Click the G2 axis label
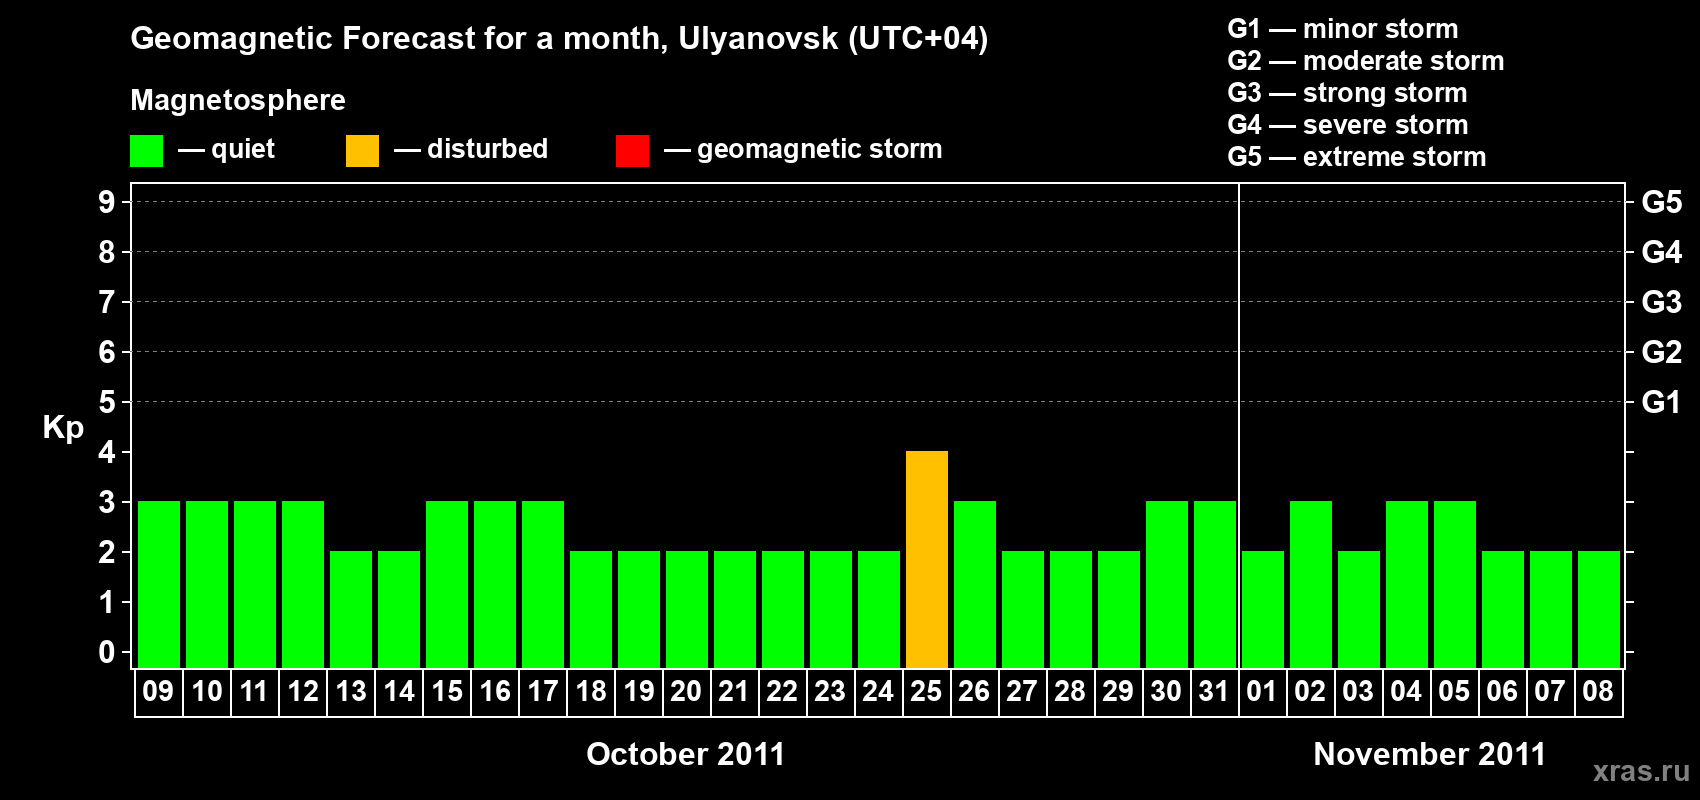Image resolution: width=1700 pixels, height=800 pixels. click(x=1662, y=352)
